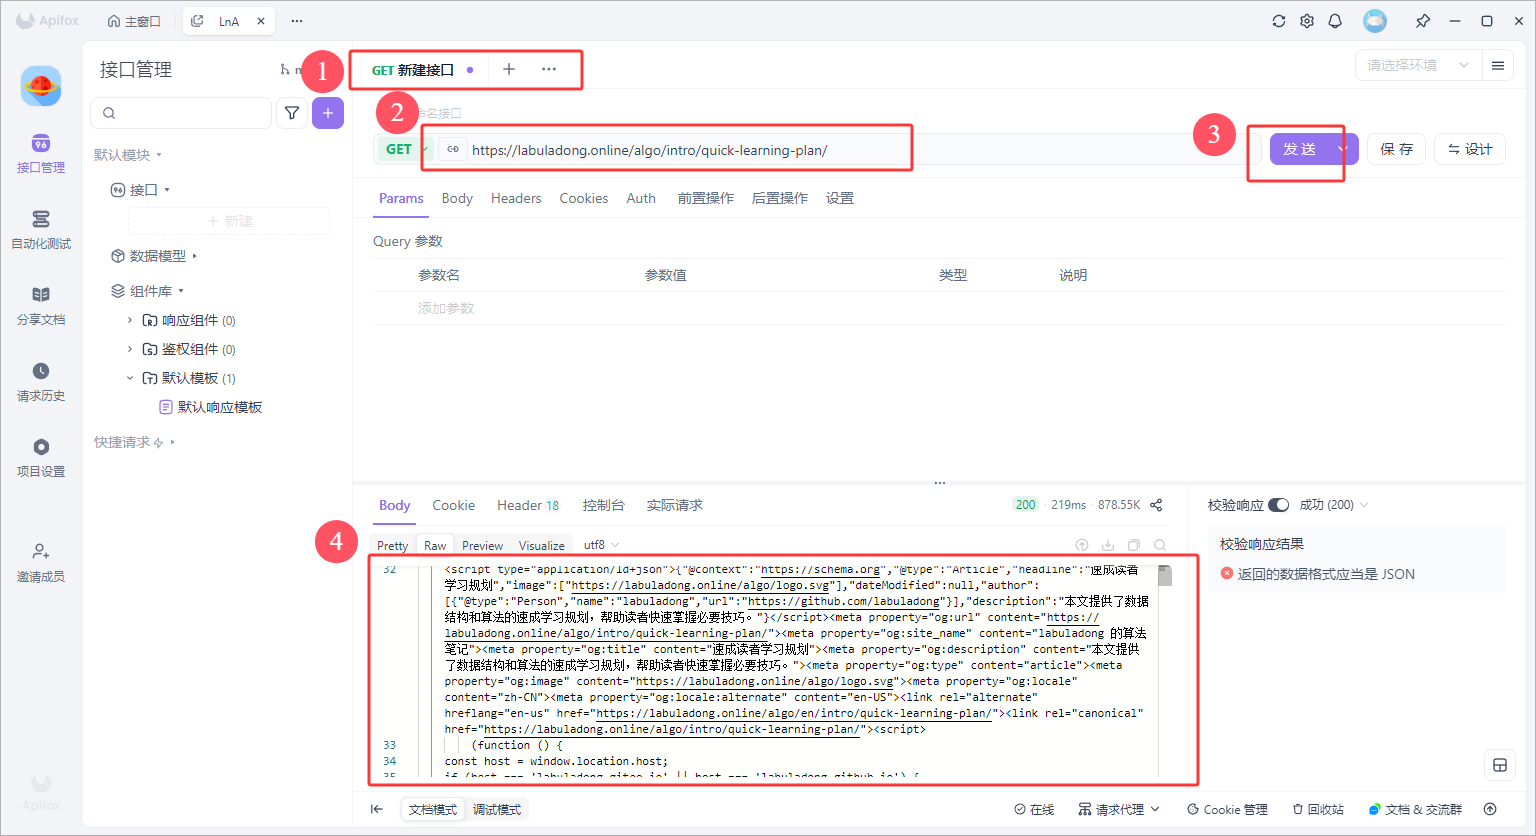The height and width of the screenshot is (836, 1536).
Task: Switch to 调试模式
Action: pos(497,809)
